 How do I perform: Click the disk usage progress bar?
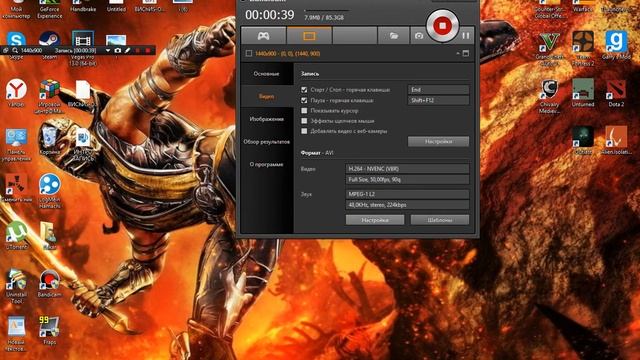pyautogui.click(x=327, y=10)
